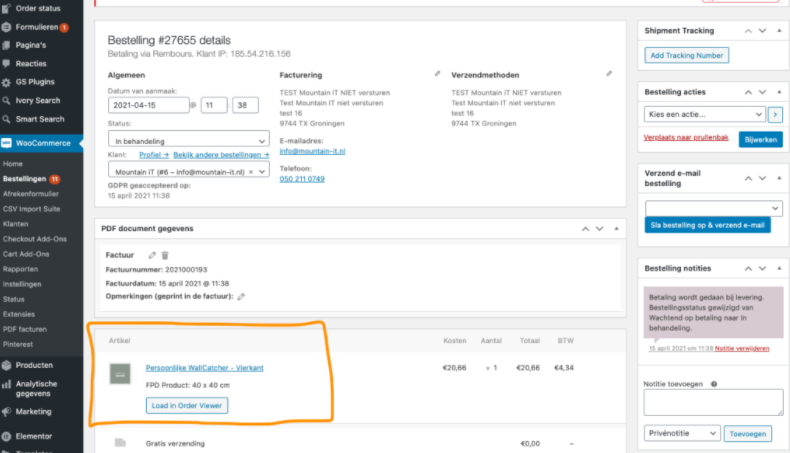Edit invoice Opmerkingen pencil icon
The image size is (790, 453).
(x=241, y=296)
